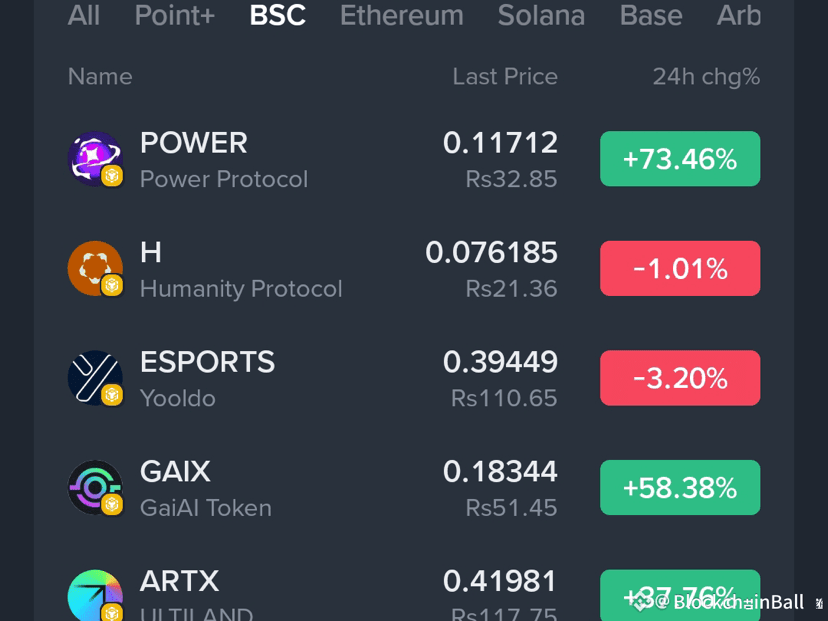Open the ARTX ULTILAND logo icon
The width and height of the screenshot is (828, 621).
pos(95,596)
